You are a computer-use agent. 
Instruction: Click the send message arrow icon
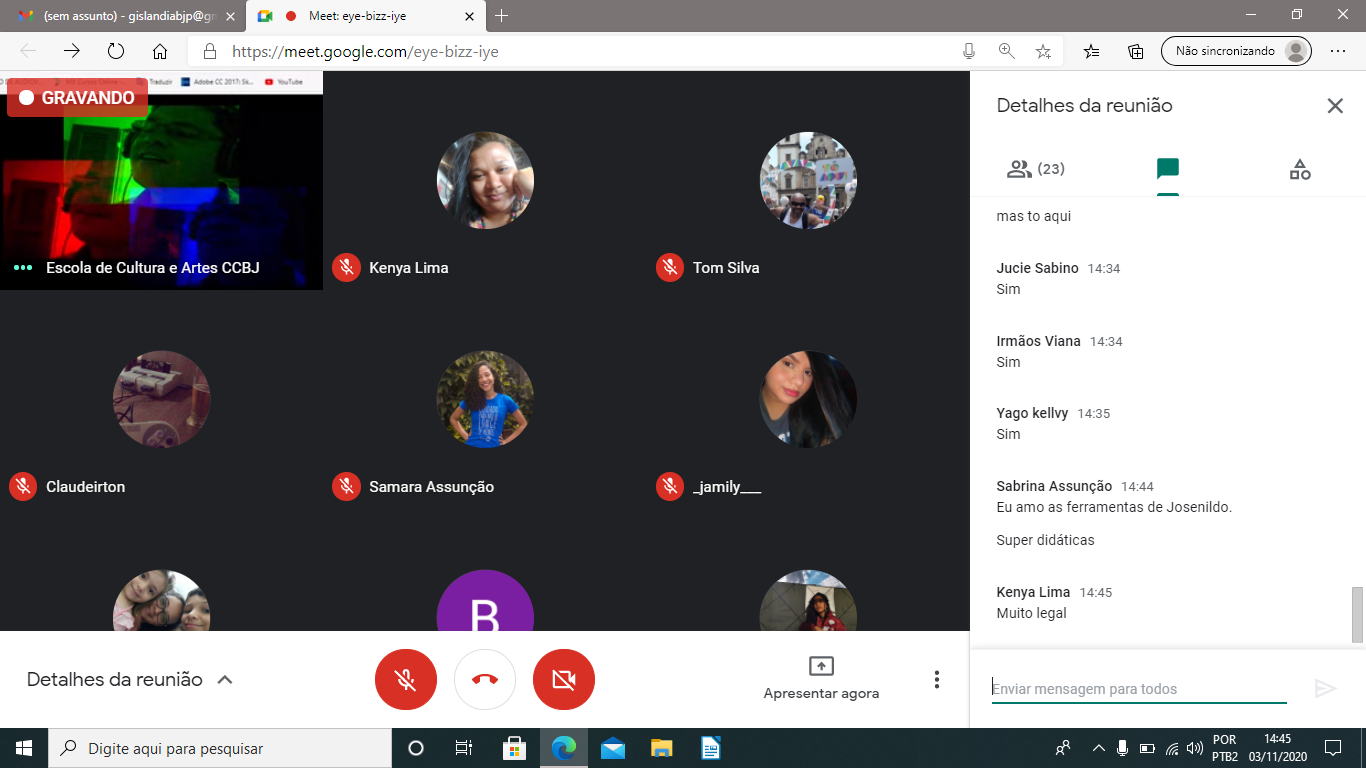pos(1325,688)
